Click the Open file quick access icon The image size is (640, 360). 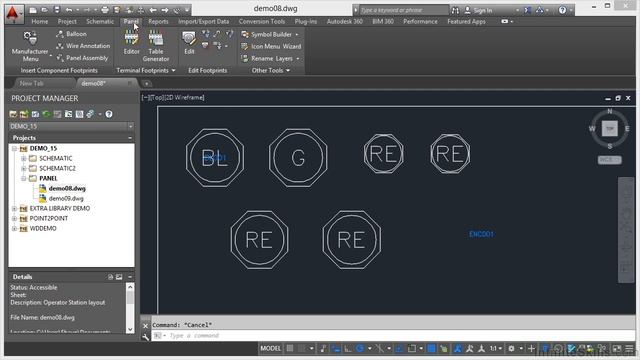coord(44,10)
